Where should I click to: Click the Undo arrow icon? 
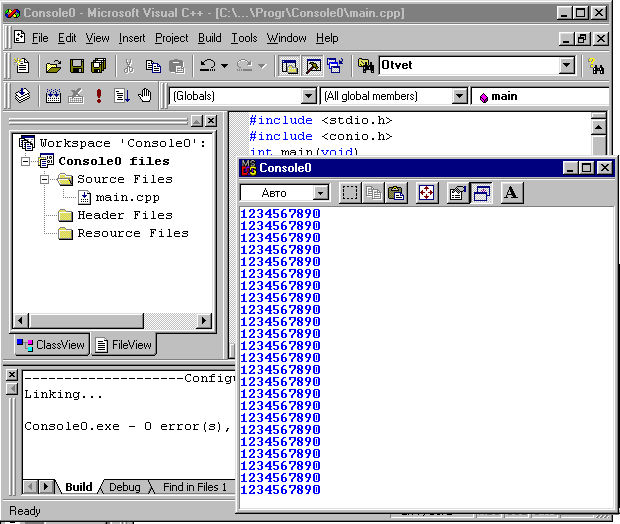(x=208, y=66)
